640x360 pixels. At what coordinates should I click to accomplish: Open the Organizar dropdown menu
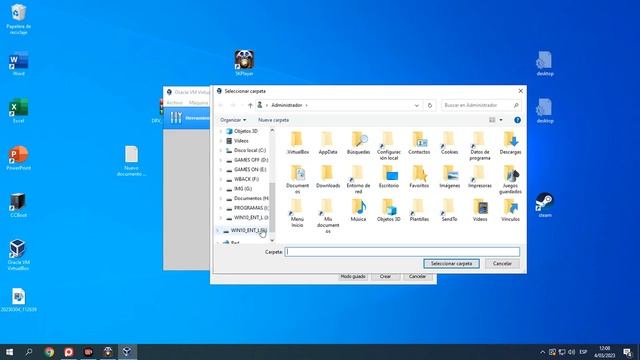click(233, 120)
